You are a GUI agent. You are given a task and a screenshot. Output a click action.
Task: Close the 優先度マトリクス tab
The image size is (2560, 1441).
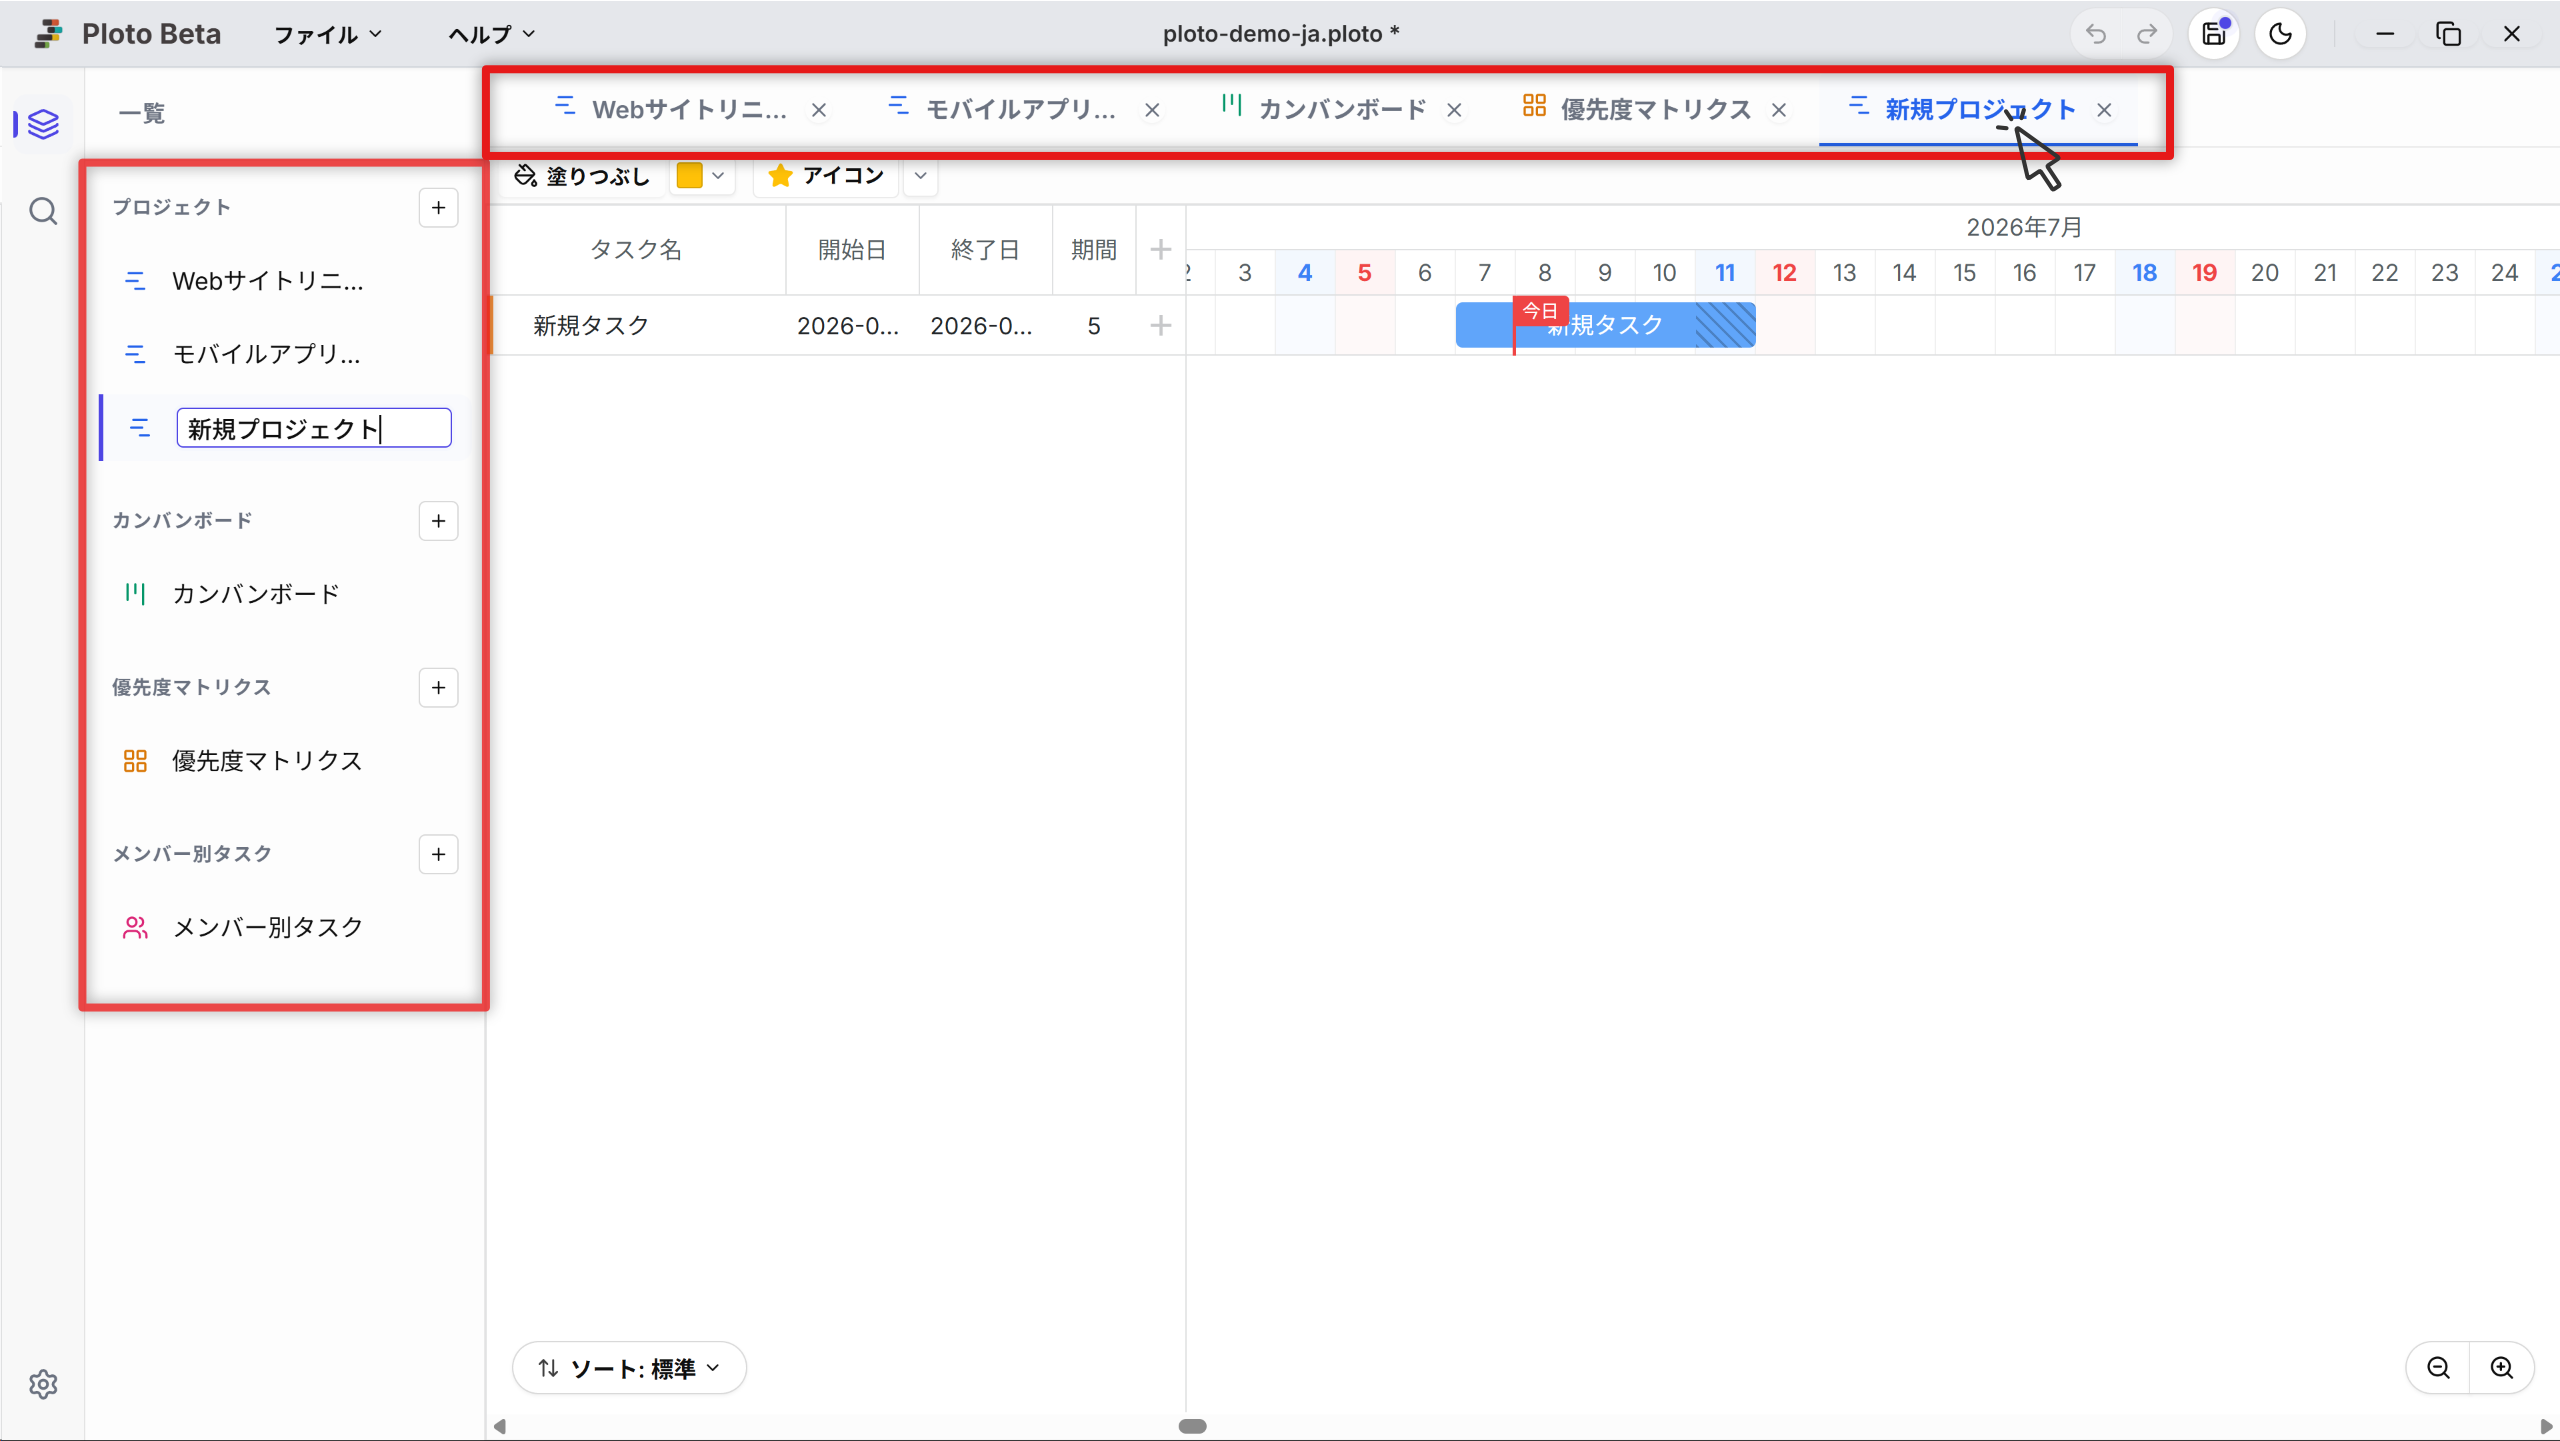[1779, 110]
